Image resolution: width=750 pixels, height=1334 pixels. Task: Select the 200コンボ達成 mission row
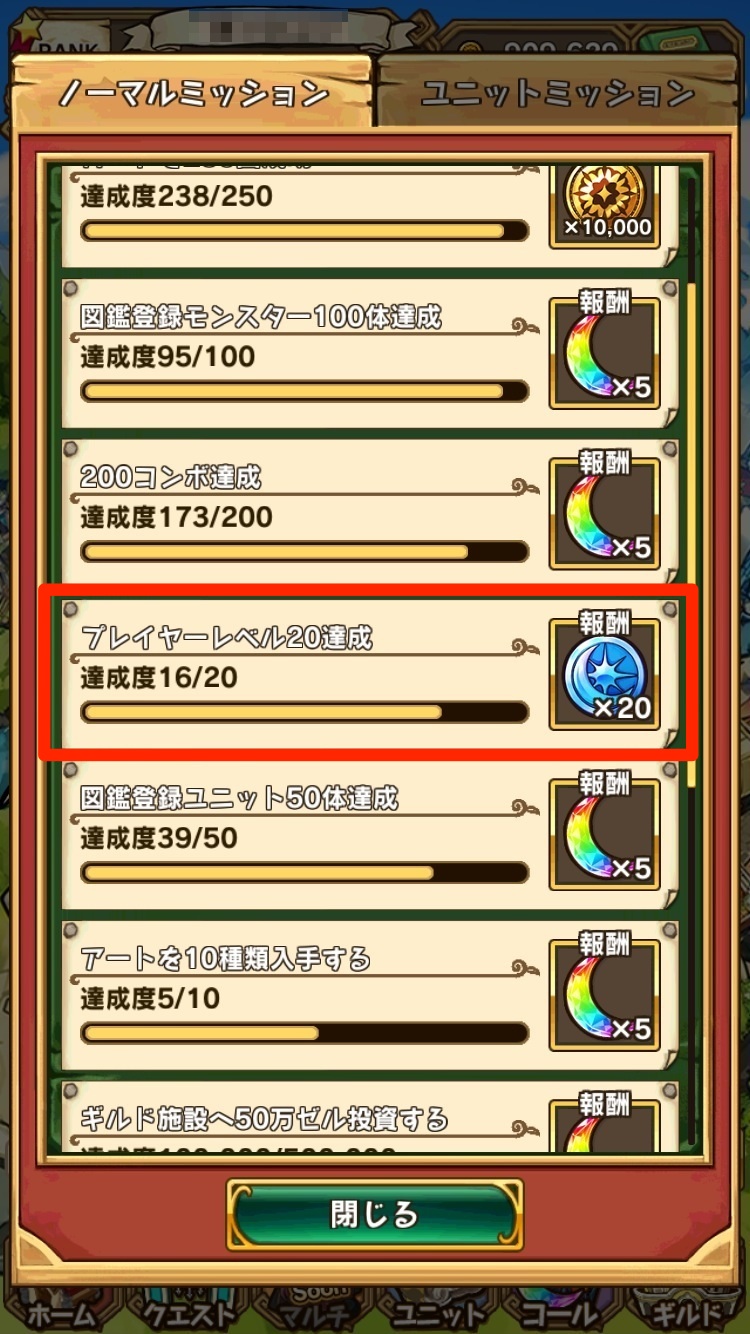(x=367, y=514)
